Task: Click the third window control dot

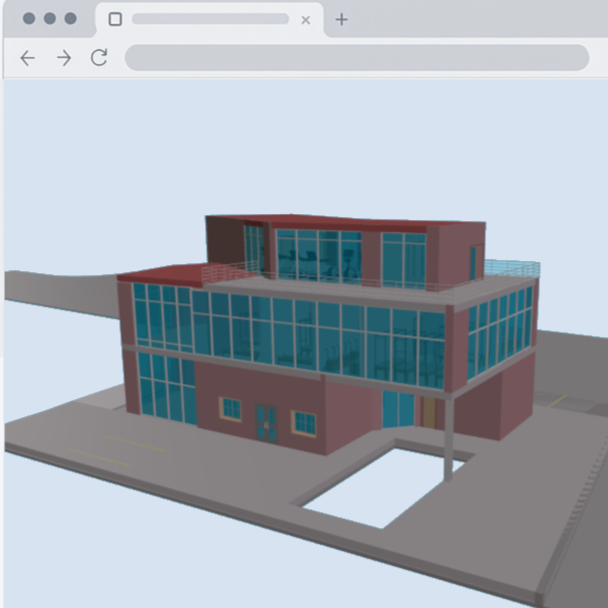Action: coord(70,19)
